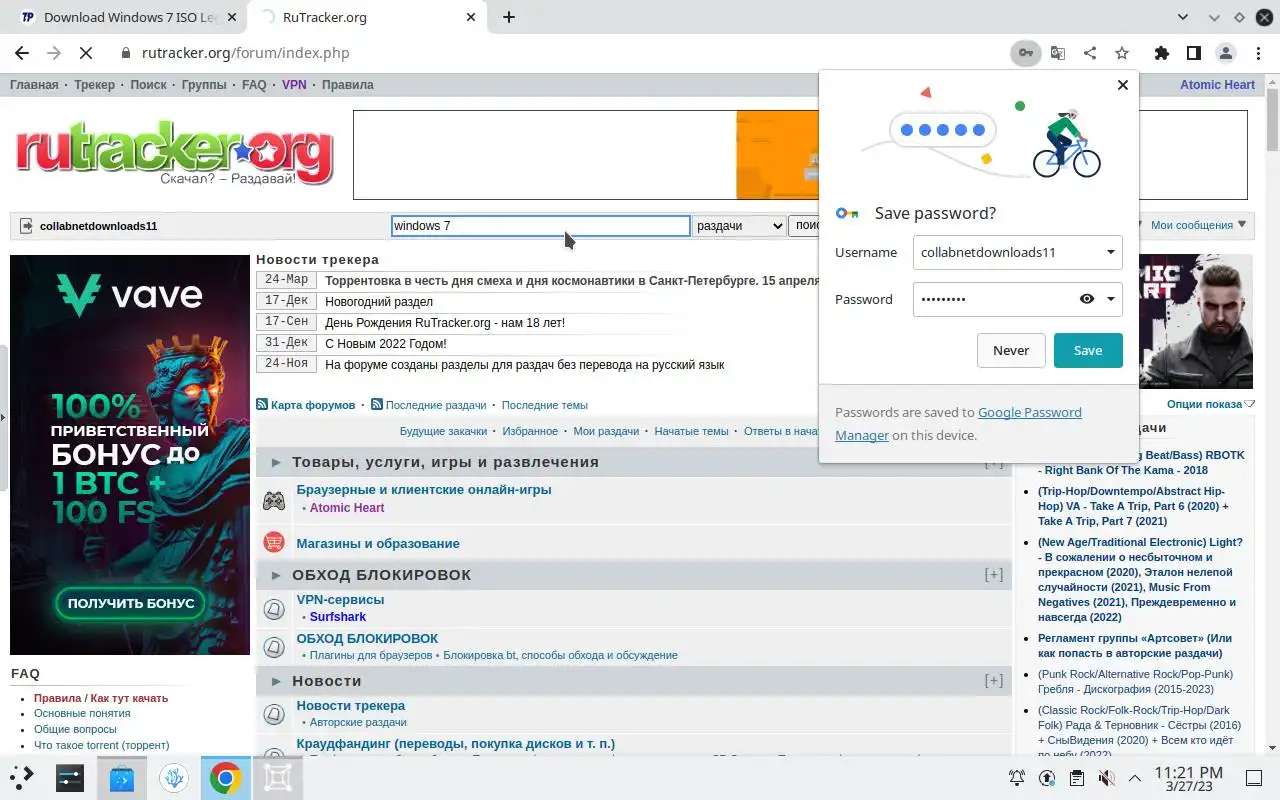1280x800 pixels.
Task: Open the news item День Рождения RuTracker.org
Action: pyautogui.click(x=445, y=323)
